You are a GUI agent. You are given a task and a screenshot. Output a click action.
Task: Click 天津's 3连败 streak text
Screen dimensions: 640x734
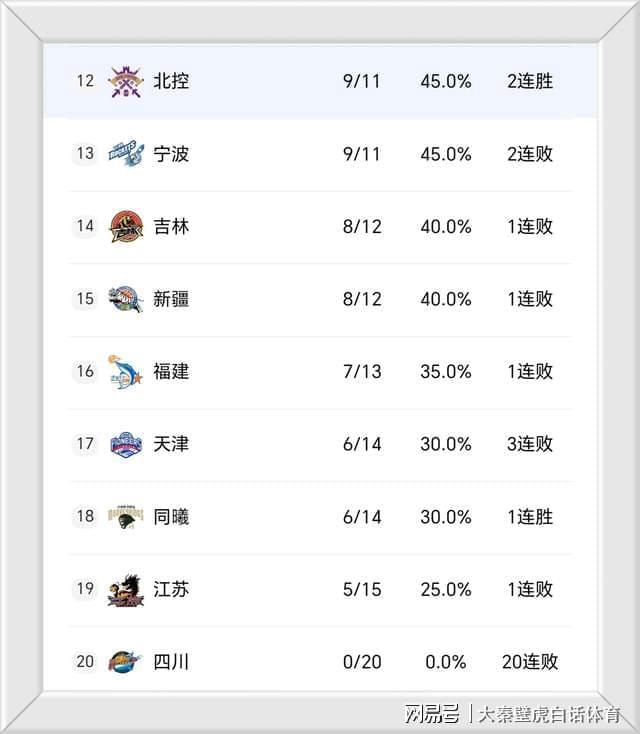(x=529, y=444)
